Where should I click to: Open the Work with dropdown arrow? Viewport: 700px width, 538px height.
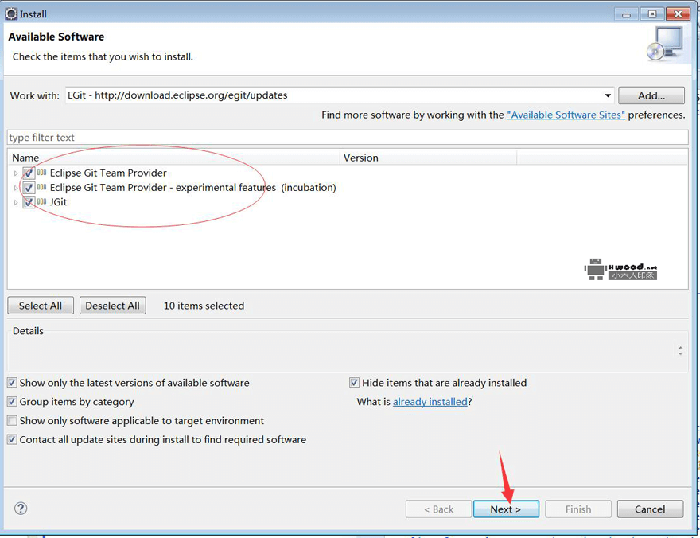pos(608,96)
